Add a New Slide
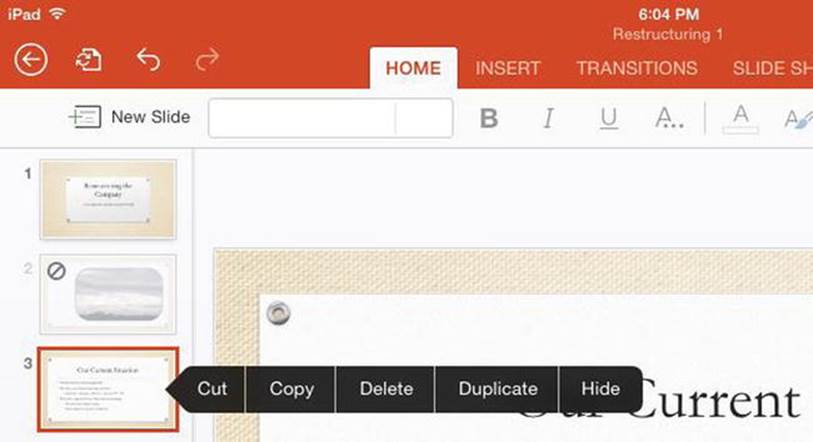 [130, 117]
